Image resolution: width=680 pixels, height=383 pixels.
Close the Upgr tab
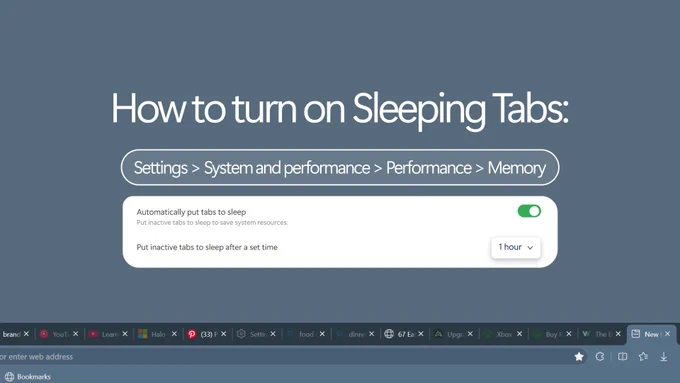(470, 334)
